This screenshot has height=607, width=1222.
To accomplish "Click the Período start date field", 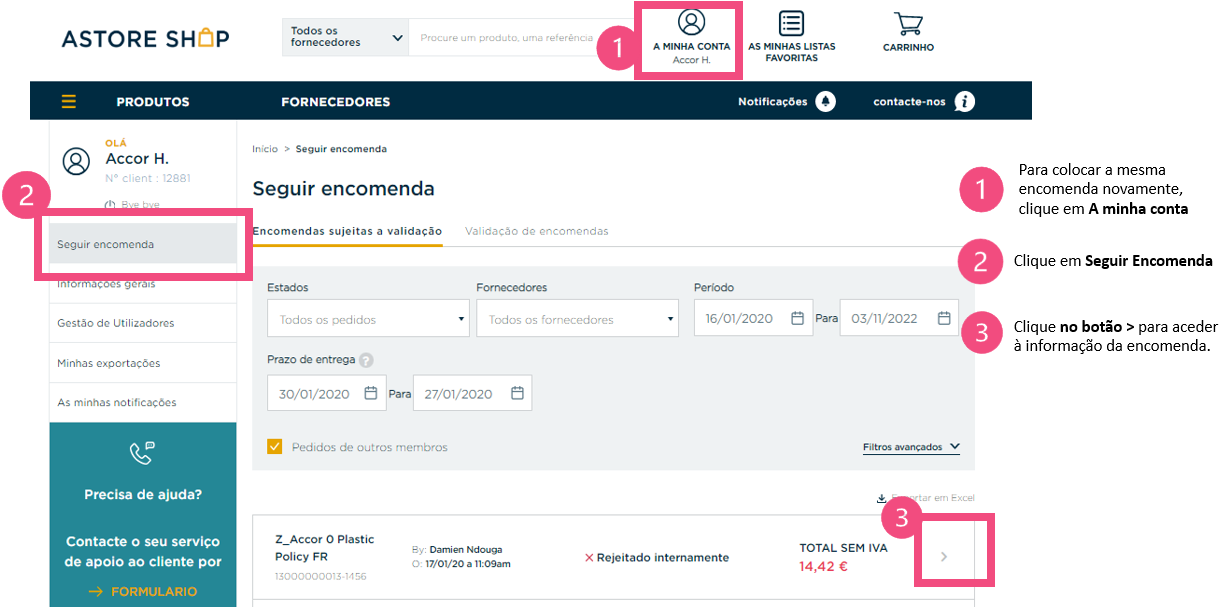I will pyautogui.click(x=753, y=319).
